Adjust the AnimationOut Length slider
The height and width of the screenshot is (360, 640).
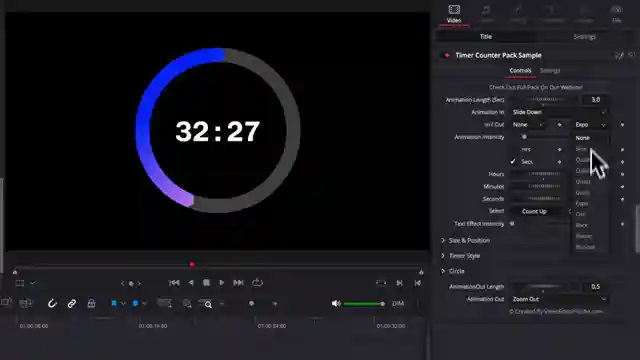pos(543,287)
